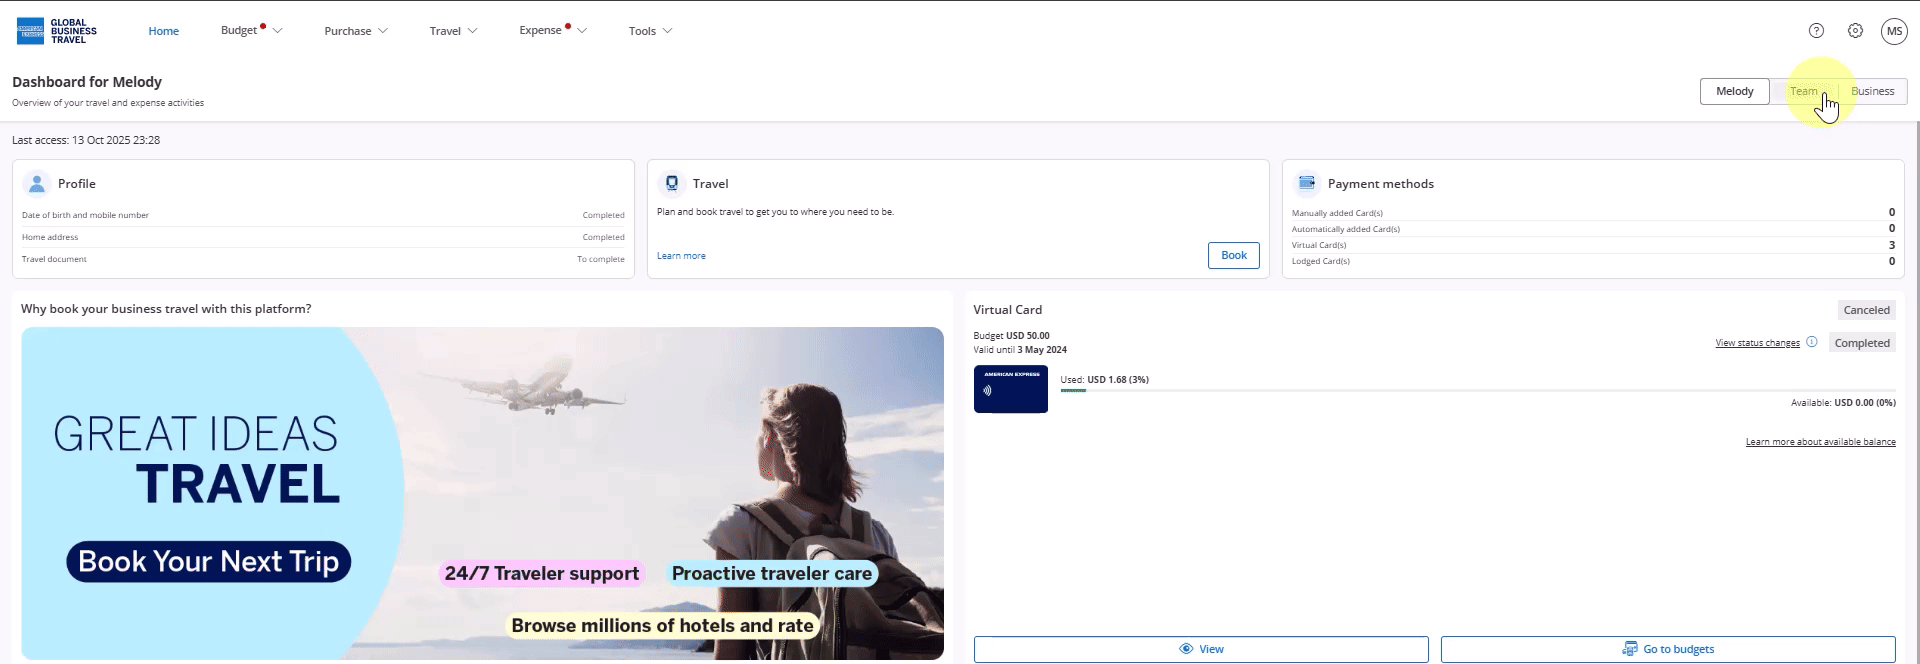Click the Virtual Card(s) count row
This screenshot has height=664, width=1920.
pyautogui.click(x=1593, y=245)
